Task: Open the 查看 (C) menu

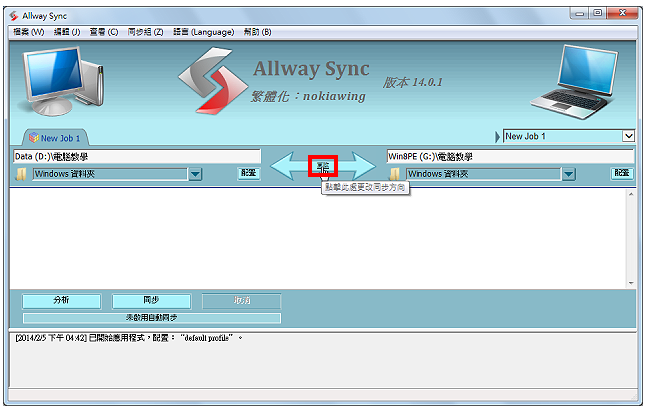Action: (x=104, y=32)
